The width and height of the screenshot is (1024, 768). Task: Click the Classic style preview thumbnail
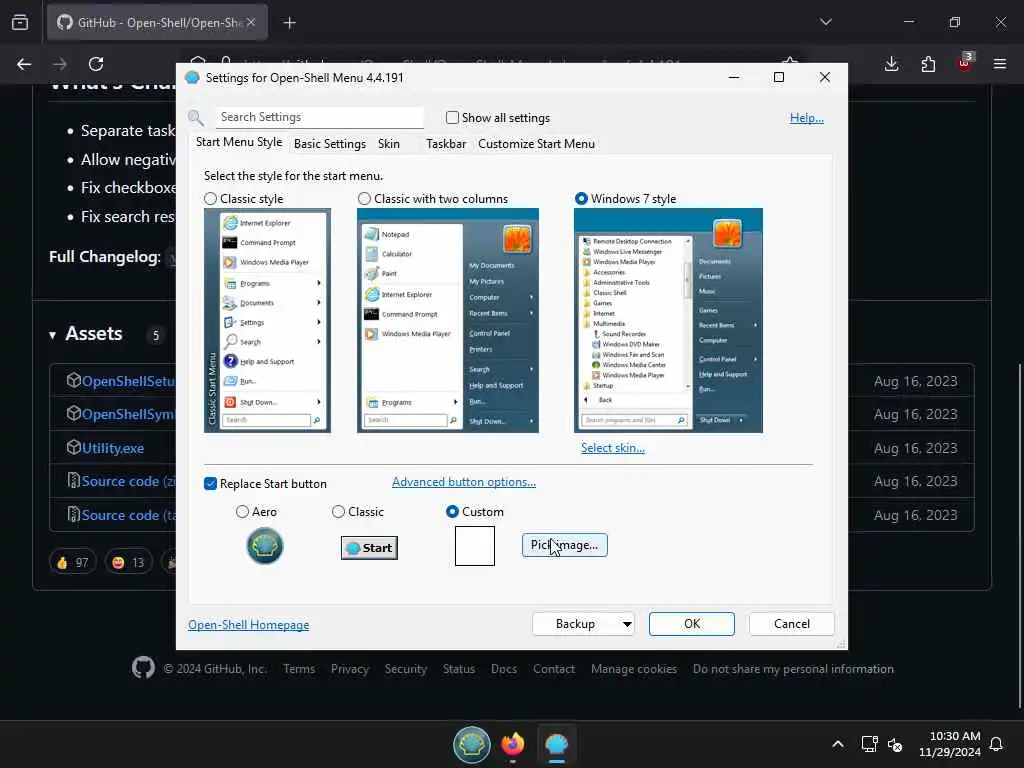pos(267,320)
